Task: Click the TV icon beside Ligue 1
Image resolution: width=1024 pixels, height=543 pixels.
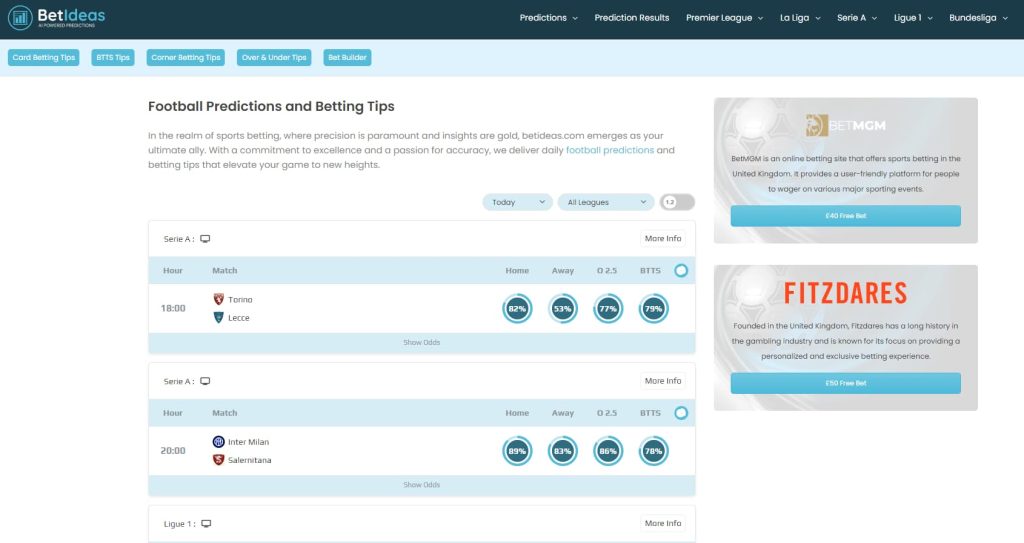Action: click(x=206, y=524)
